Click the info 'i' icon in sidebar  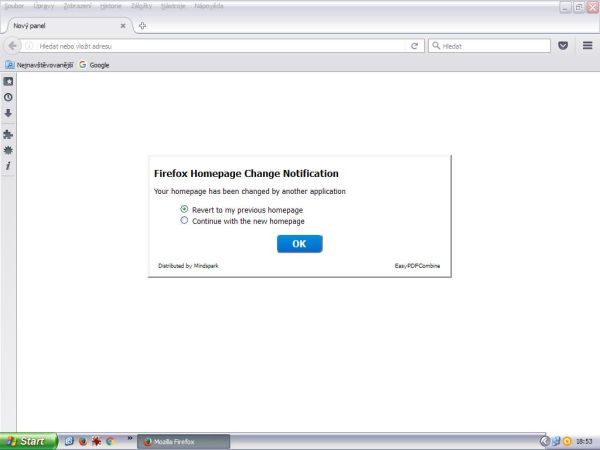[8, 165]
